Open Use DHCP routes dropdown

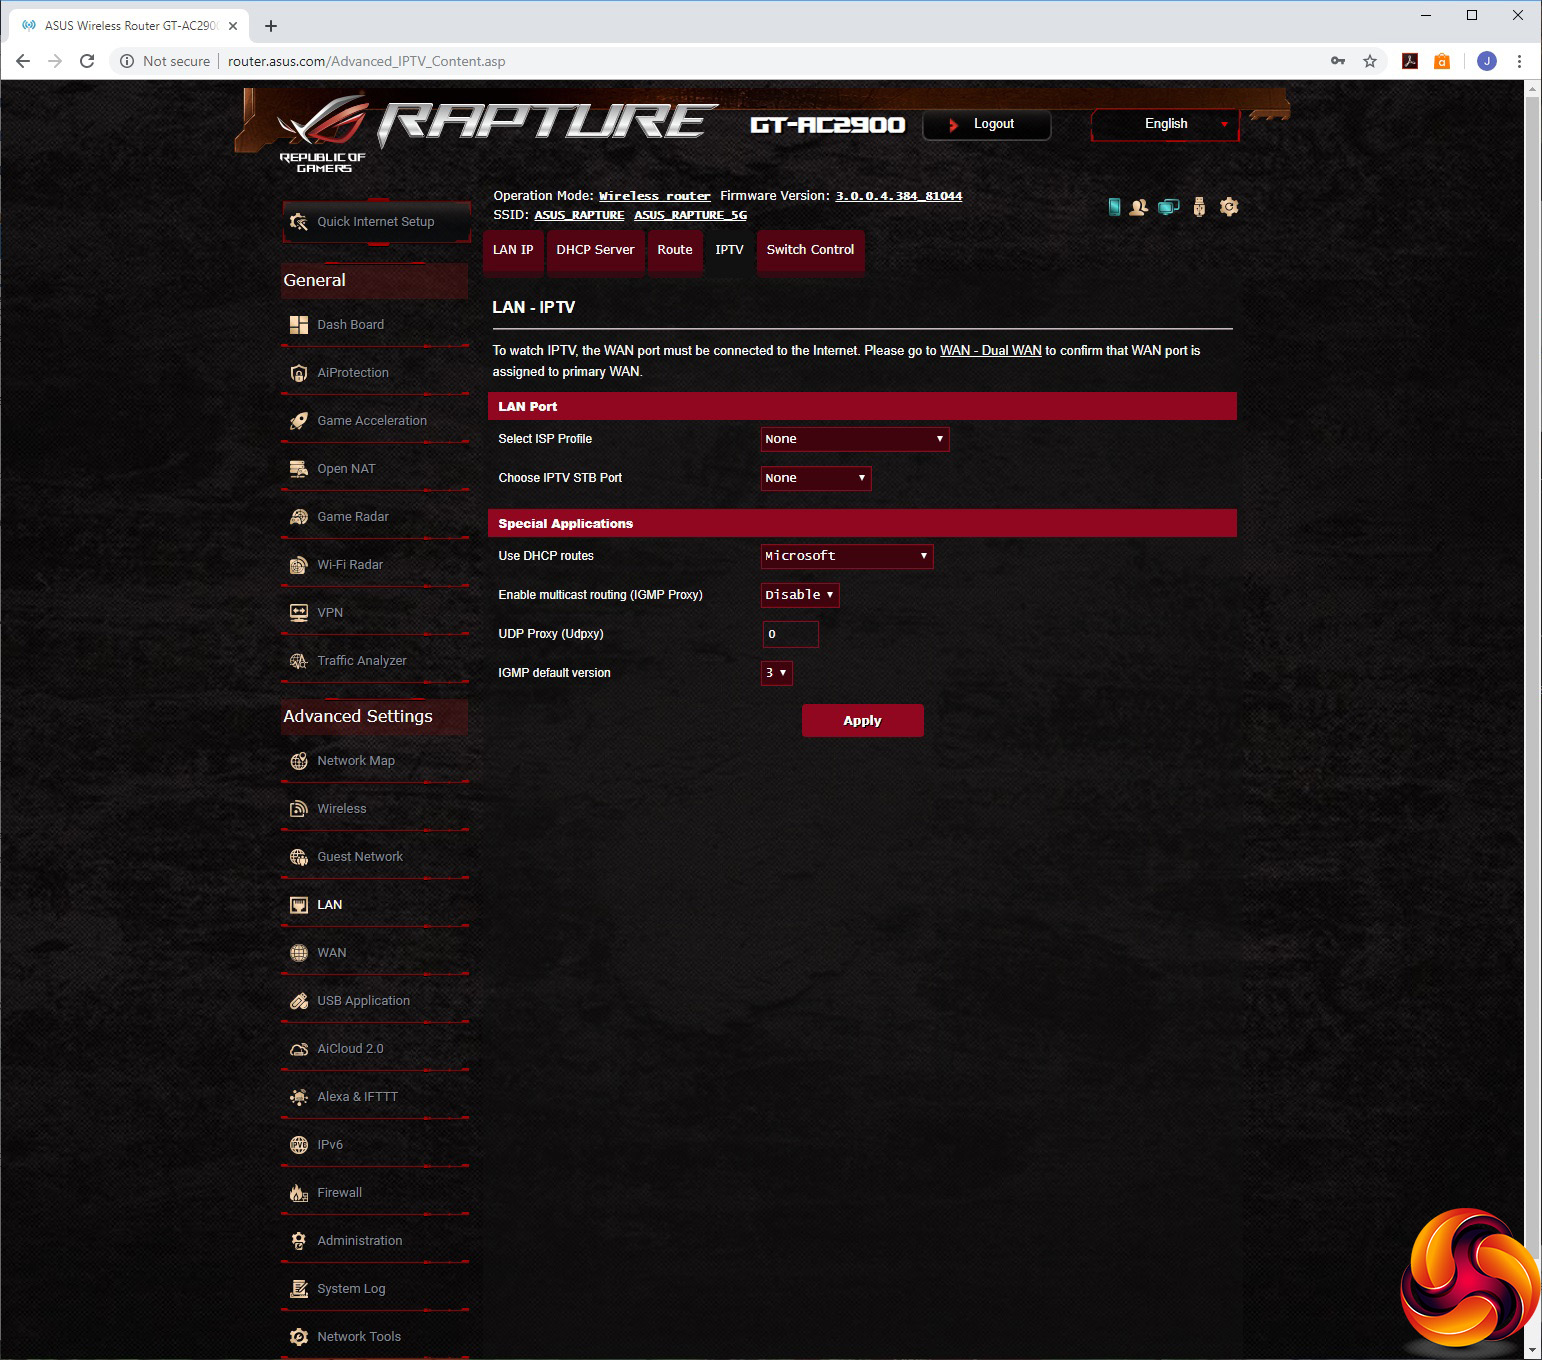tap(847, 556)
